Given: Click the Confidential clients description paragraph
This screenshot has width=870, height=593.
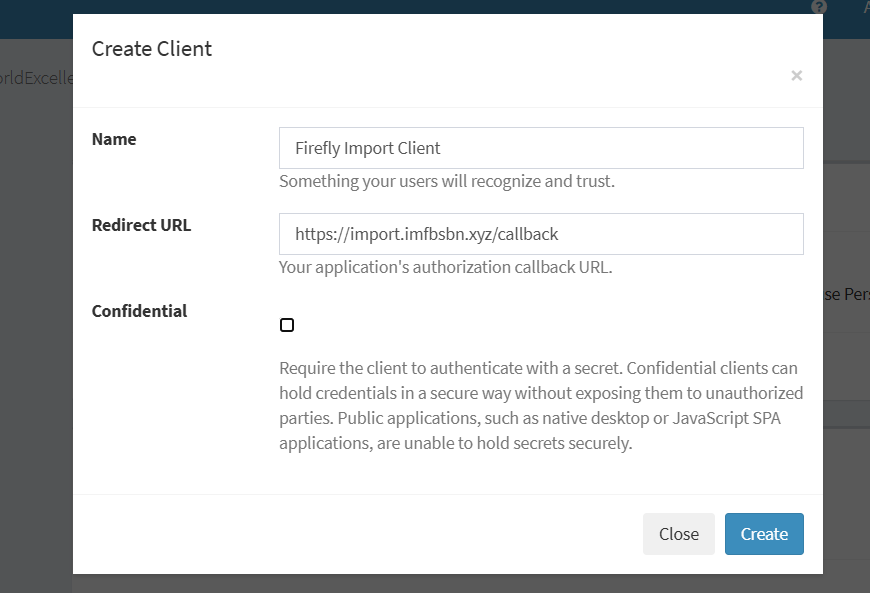Looking at the screenshot, I should coord(540,406).
